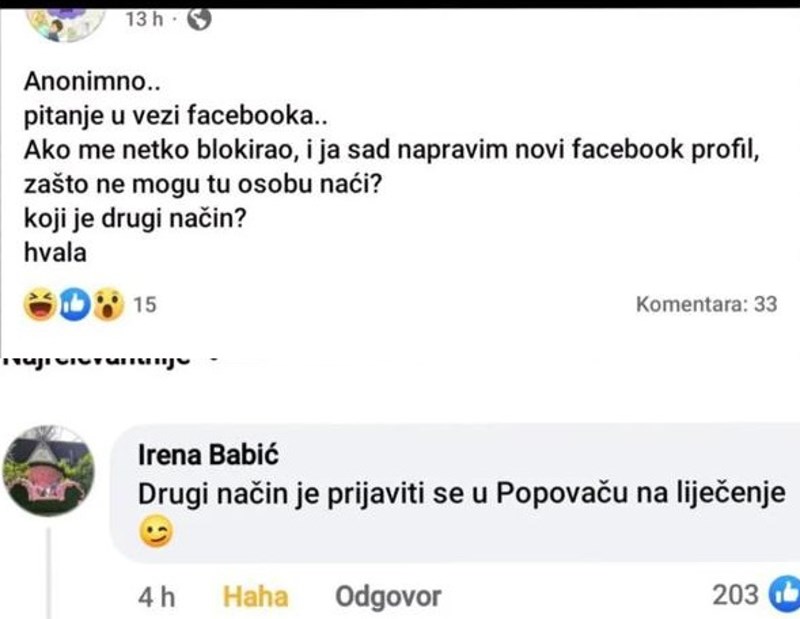Image resolution: width=800 pixels, height=619 pixels.
Task: Click the 4 h comment timestamp
Action: pyautogui.click(x=156, y=597)
